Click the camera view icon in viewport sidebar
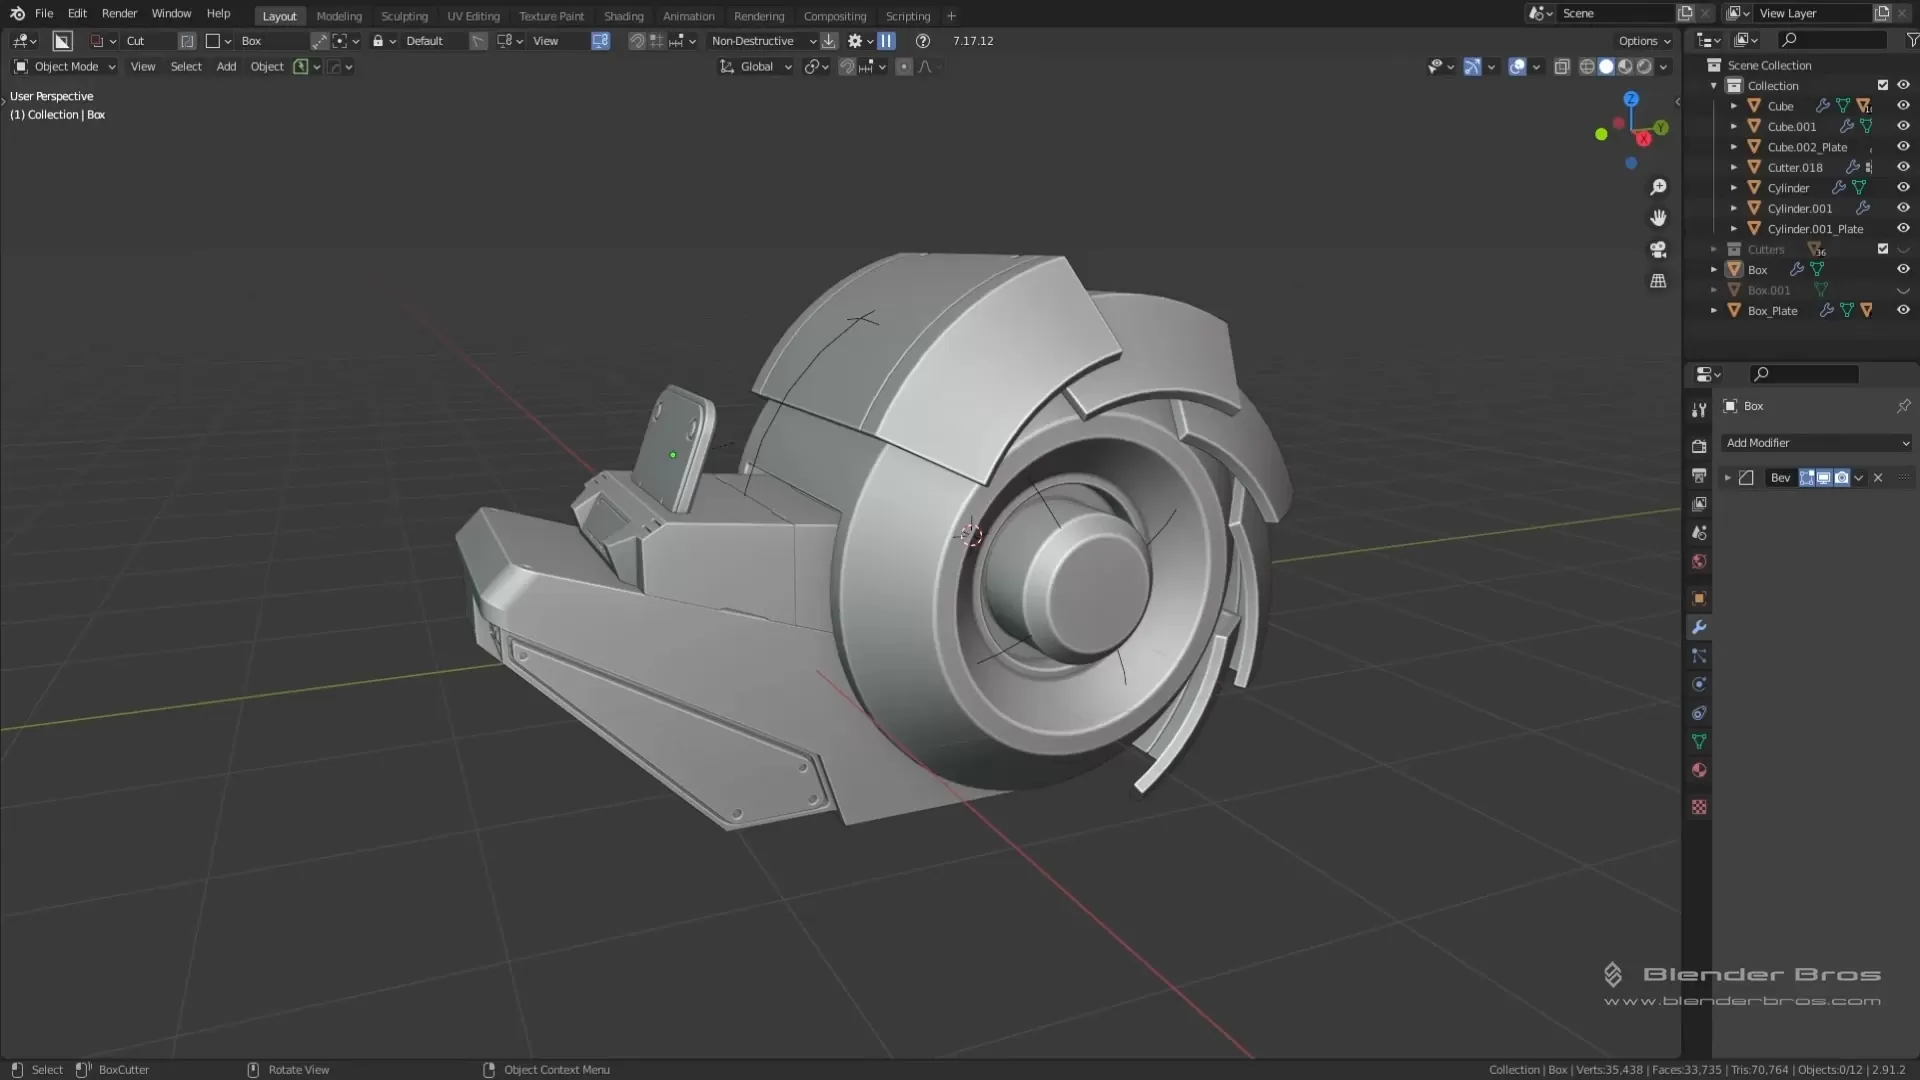The height and width of the screenshot is (1080, 1920). pos(1659,250)
